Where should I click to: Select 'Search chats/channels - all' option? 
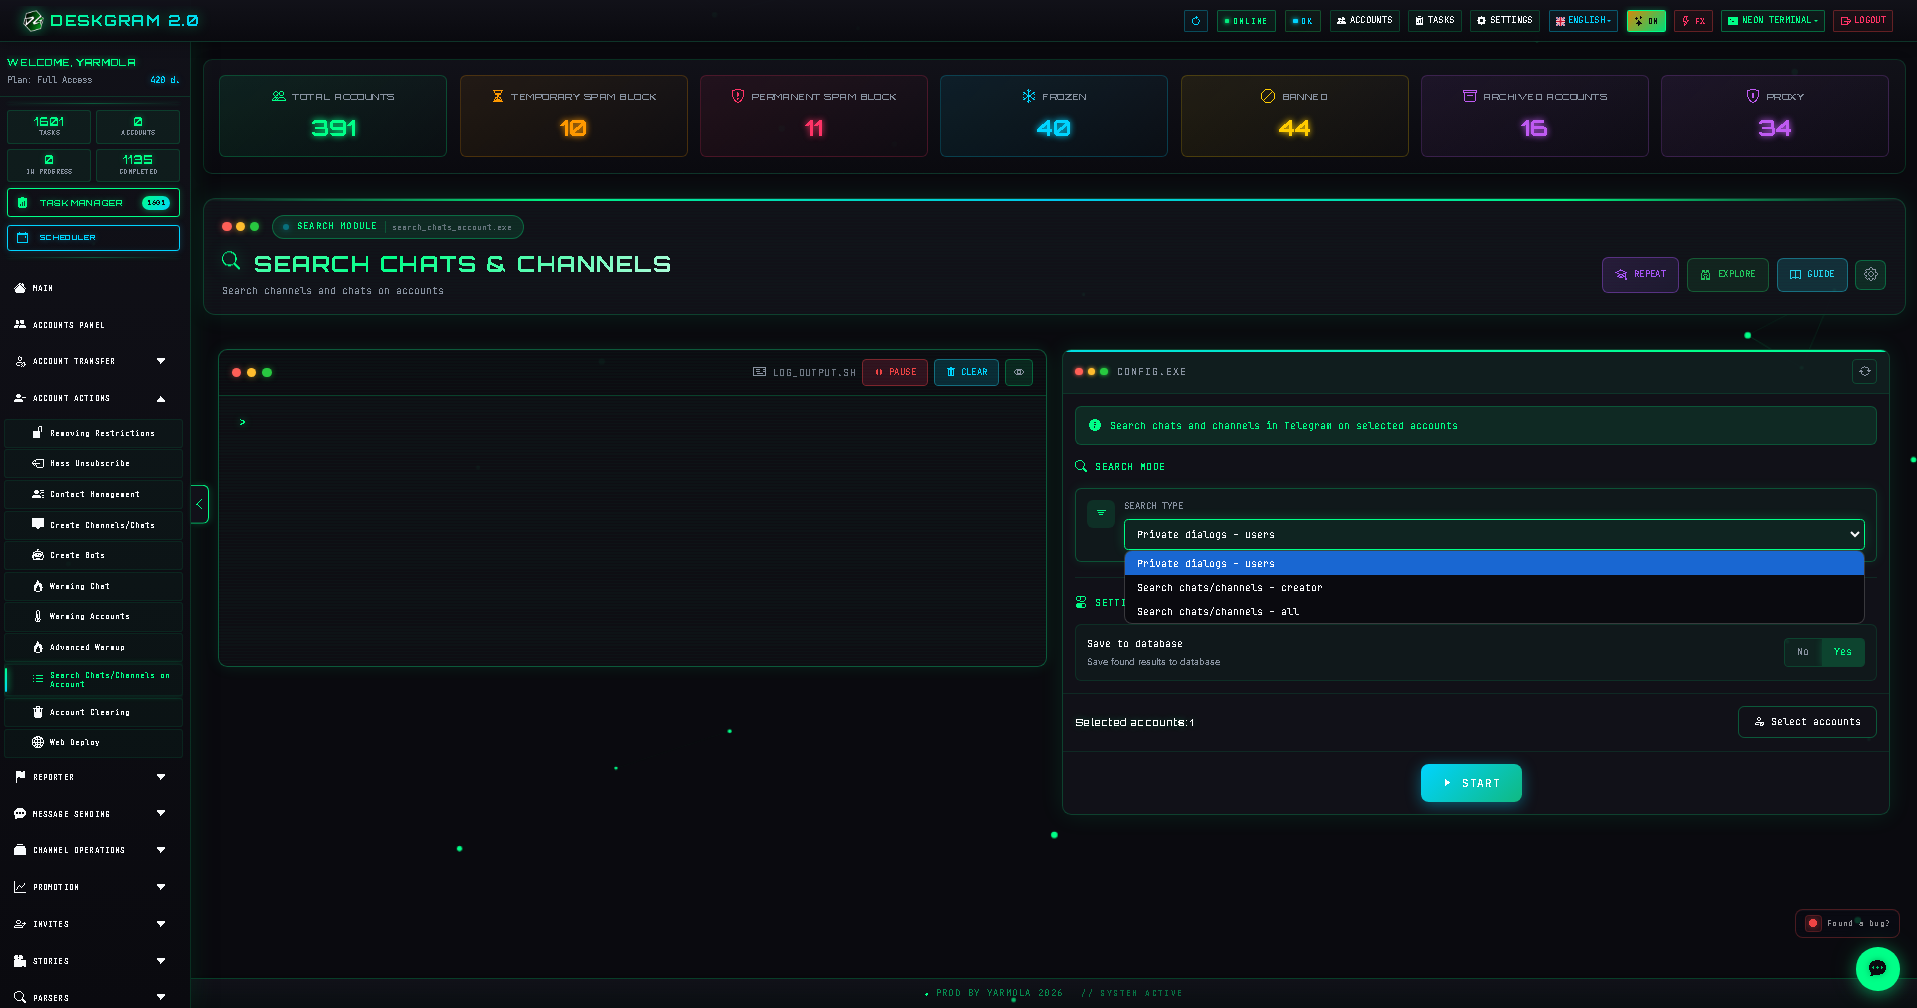pos(1494,612)
